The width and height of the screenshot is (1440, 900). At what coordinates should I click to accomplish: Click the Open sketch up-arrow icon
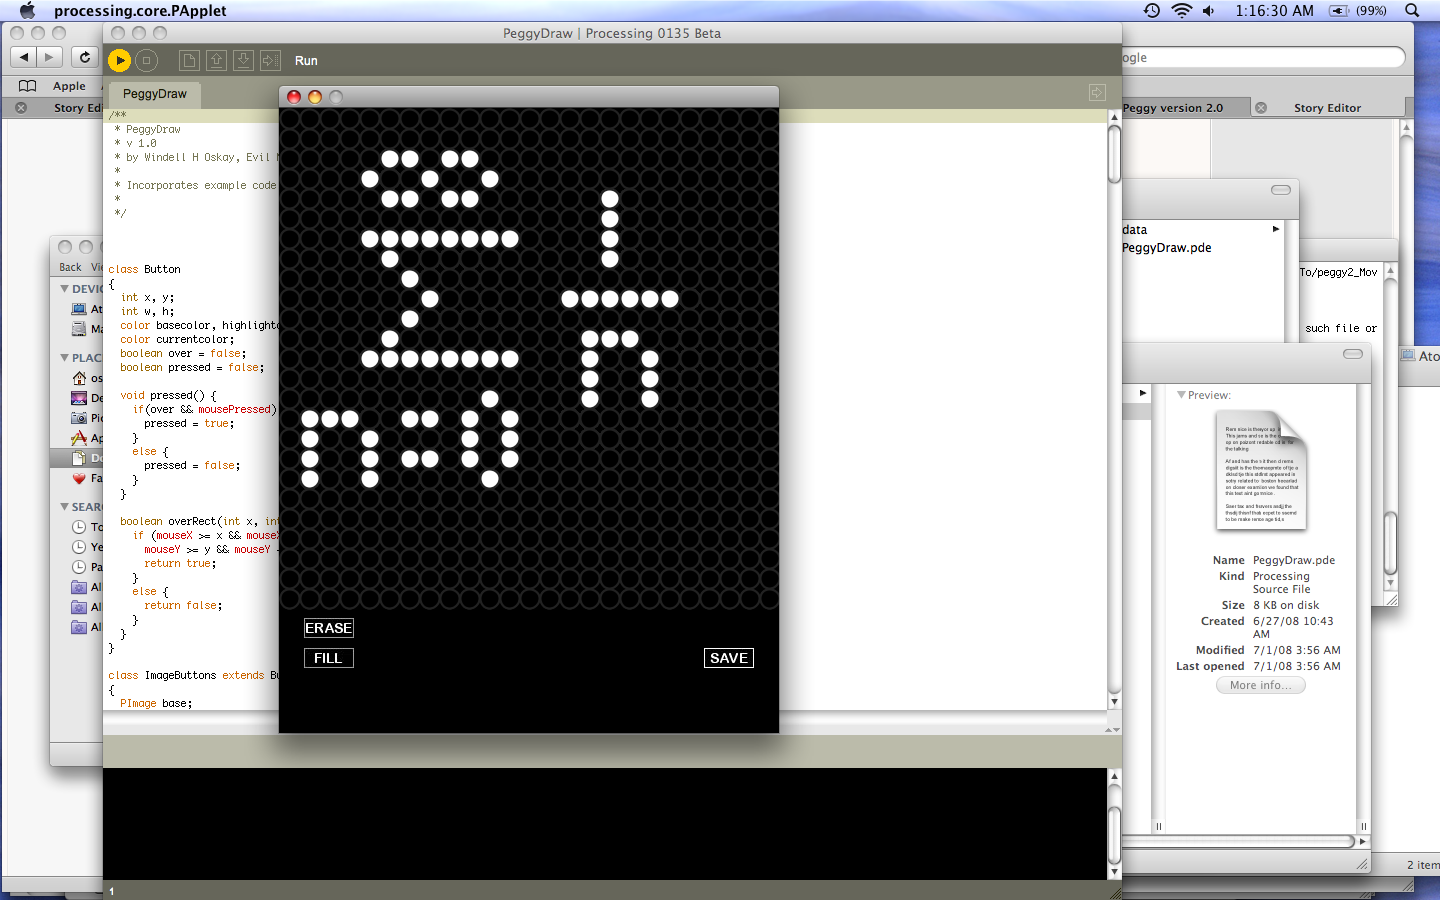216,60
